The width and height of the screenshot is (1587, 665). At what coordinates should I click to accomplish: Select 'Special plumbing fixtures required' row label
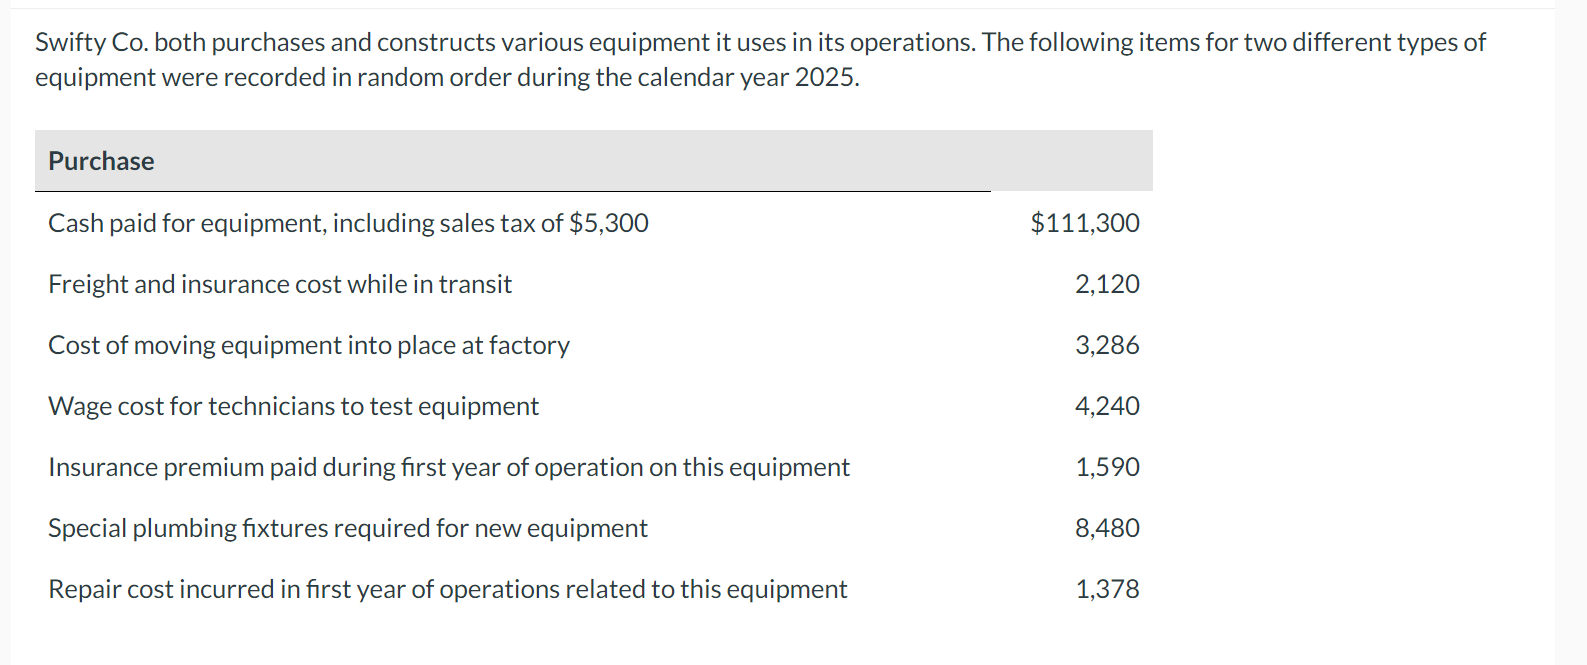tap(348, 528)
